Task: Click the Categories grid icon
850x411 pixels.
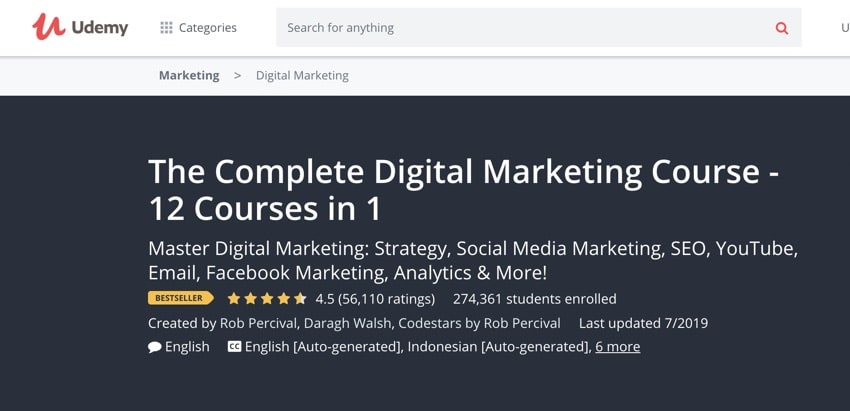Action: (166, 28)
